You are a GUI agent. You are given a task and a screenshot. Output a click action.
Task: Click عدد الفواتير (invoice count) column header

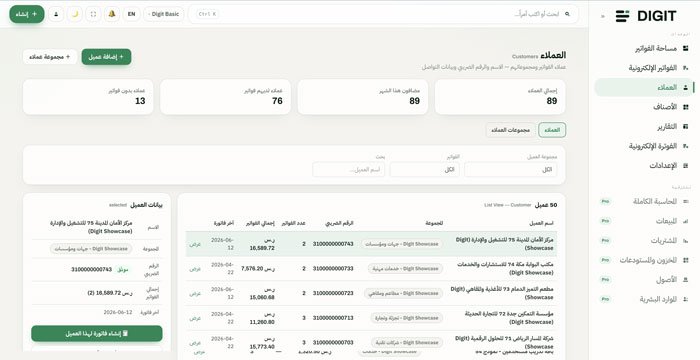click(293, 223)
